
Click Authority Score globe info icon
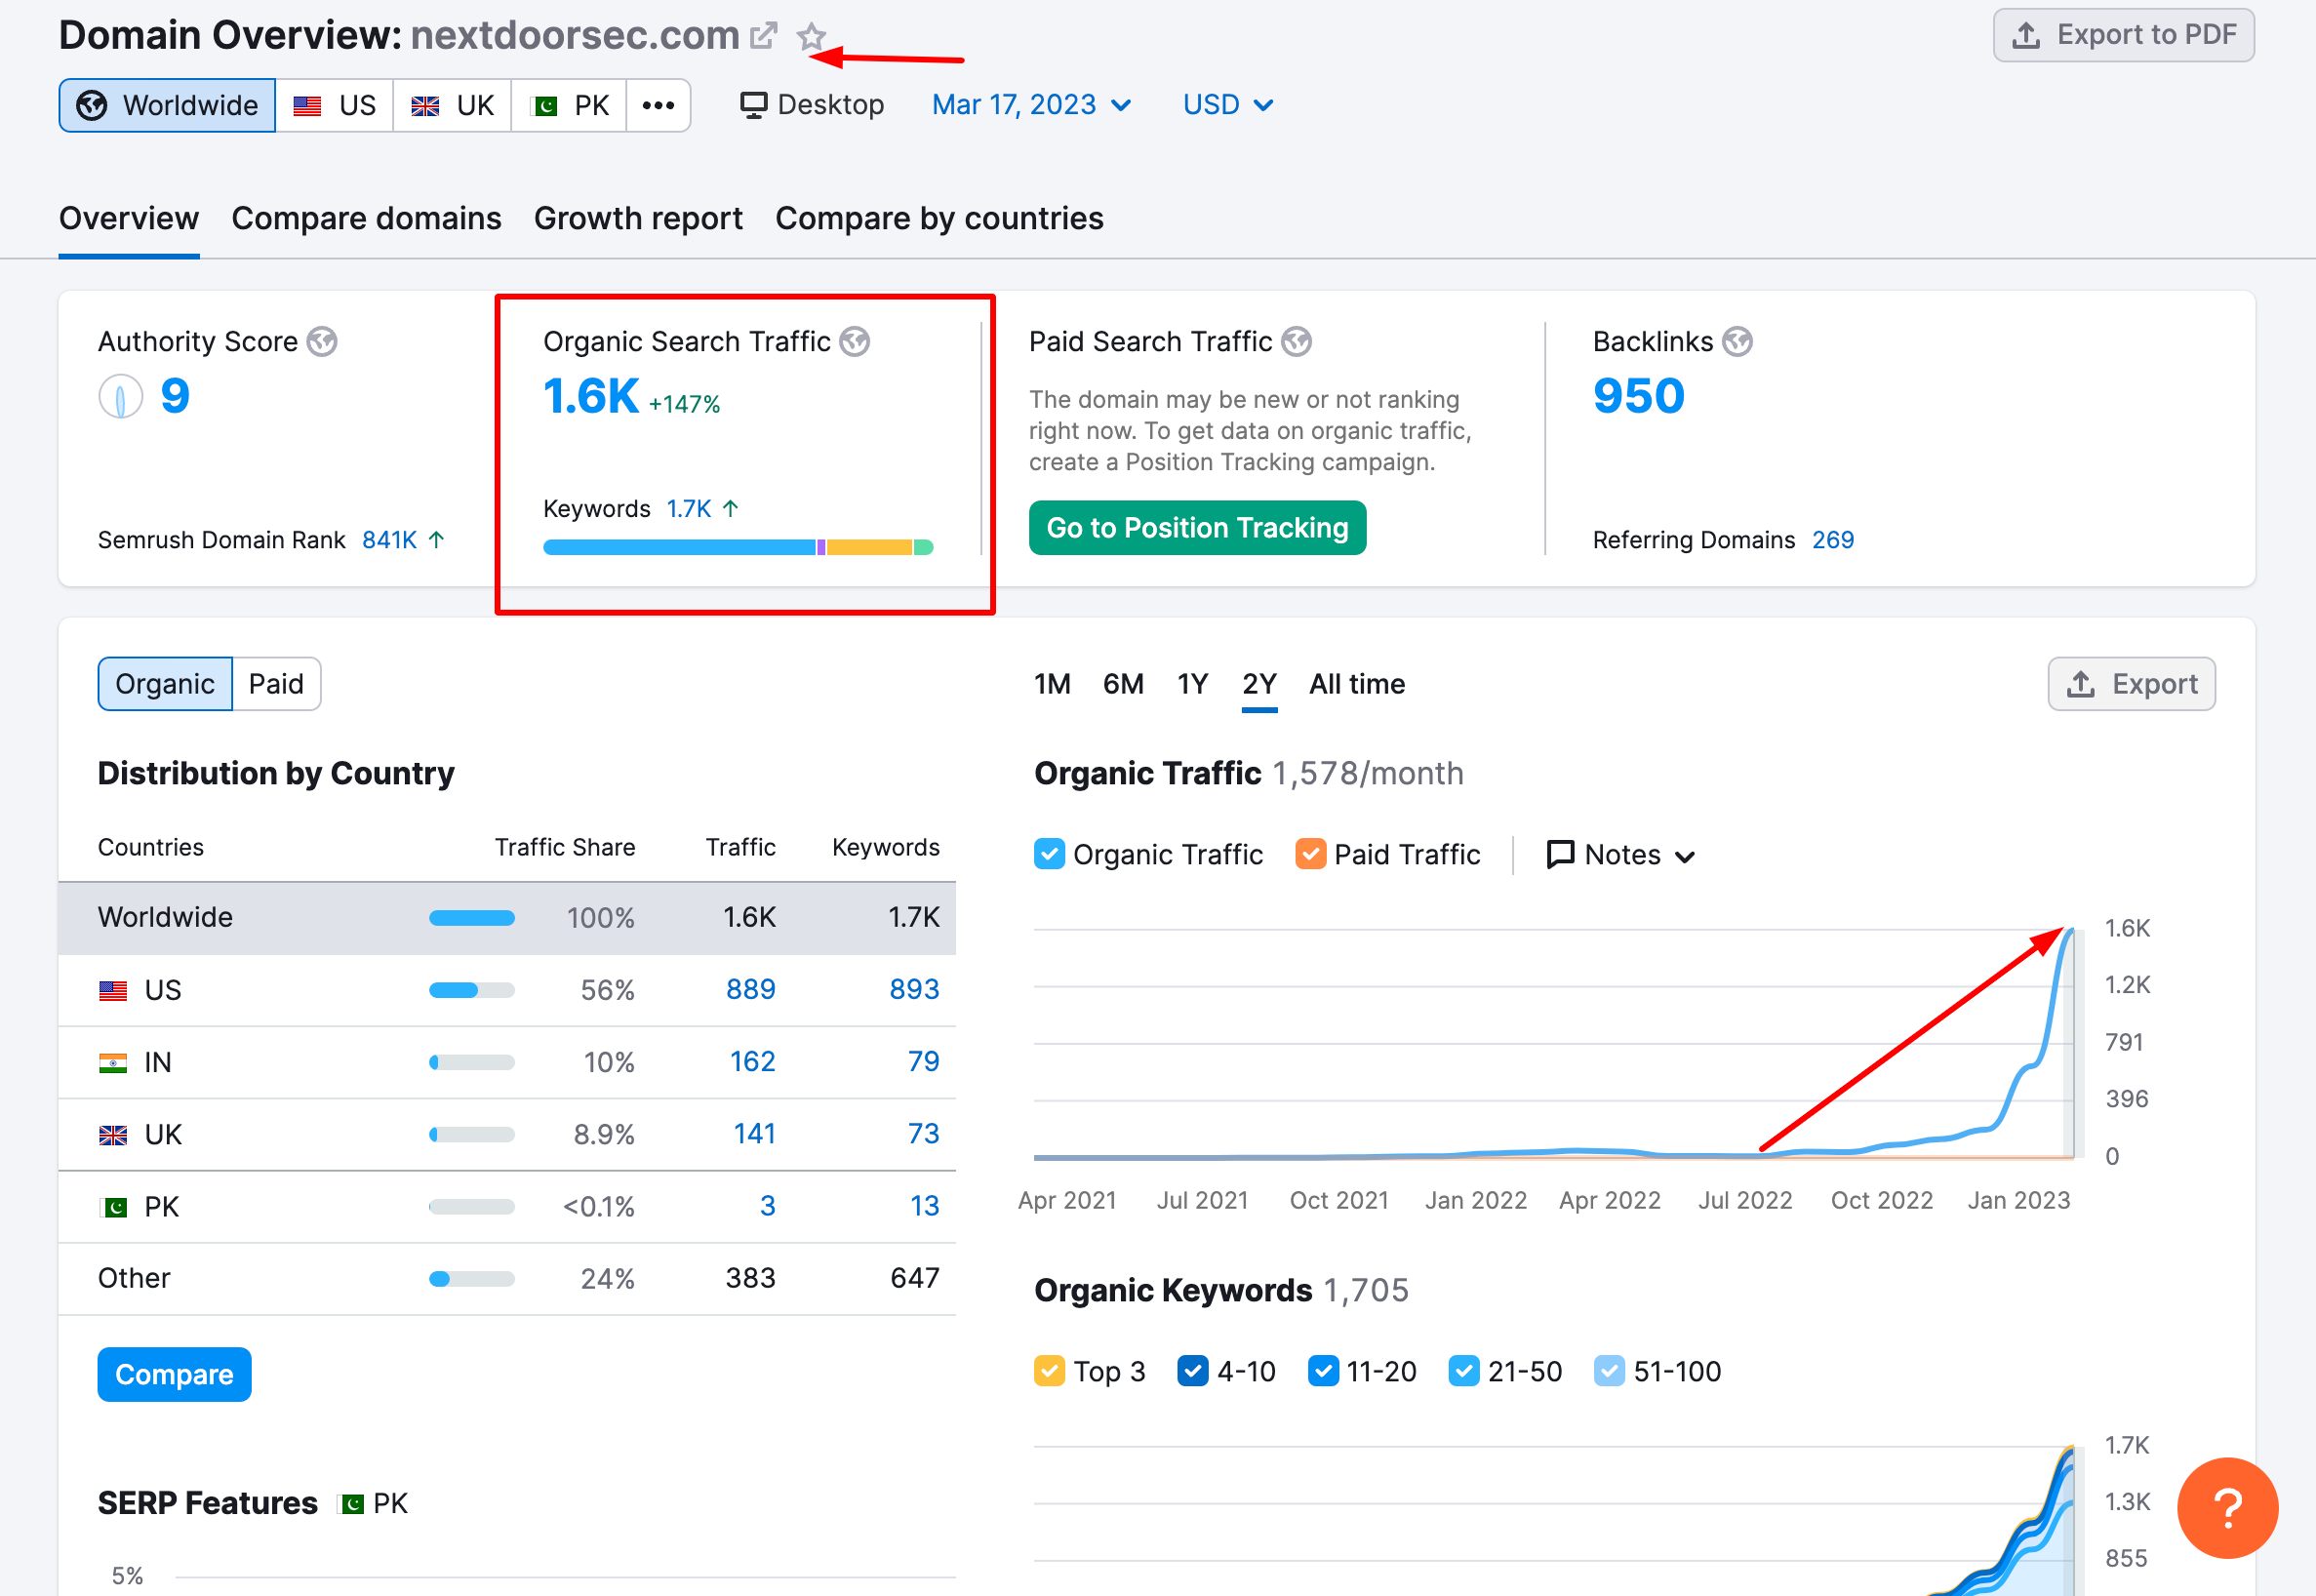(x=322, y=342)
